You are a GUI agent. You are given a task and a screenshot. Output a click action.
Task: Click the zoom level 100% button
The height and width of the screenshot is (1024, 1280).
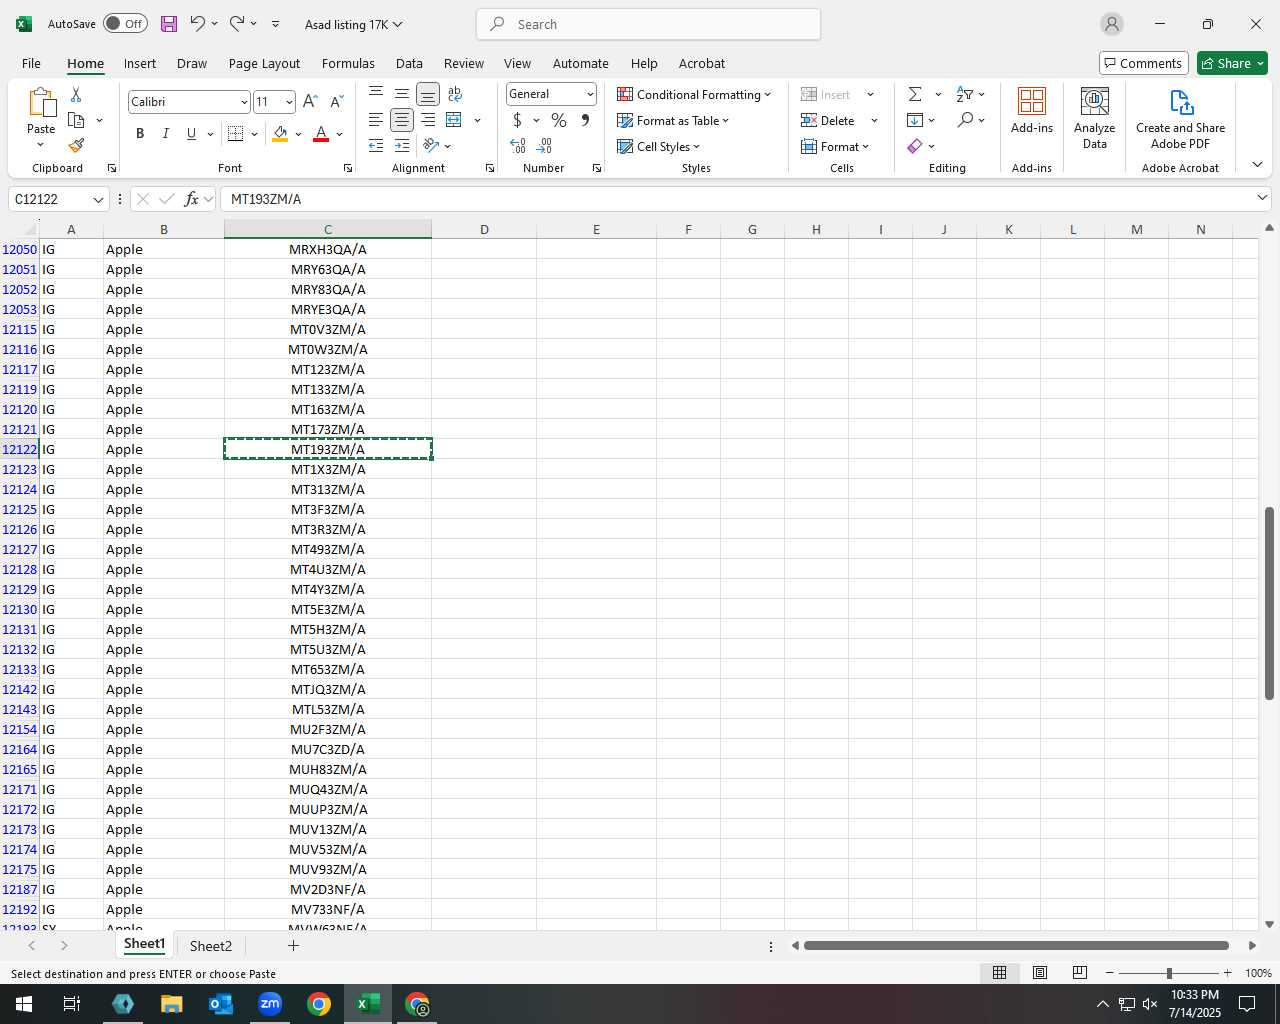tap(1258, 973)
